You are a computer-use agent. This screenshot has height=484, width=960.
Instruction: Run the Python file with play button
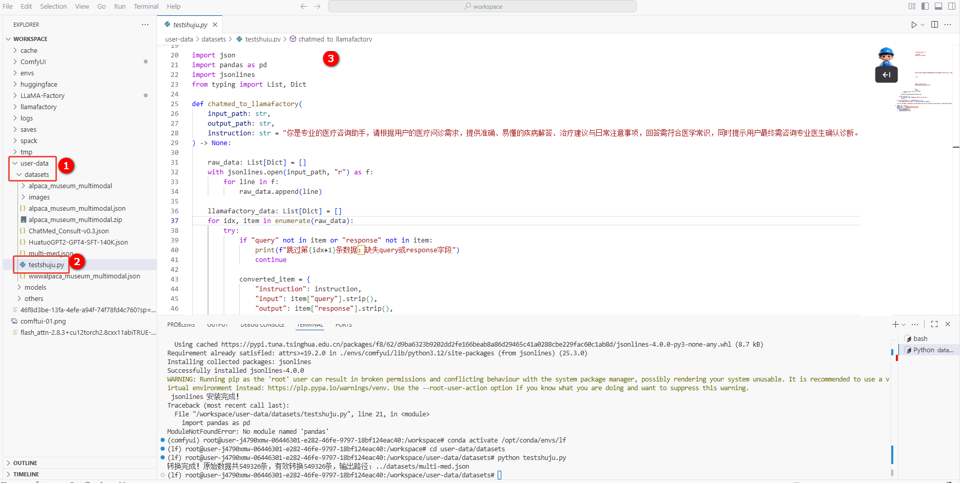tap(913, 25)
